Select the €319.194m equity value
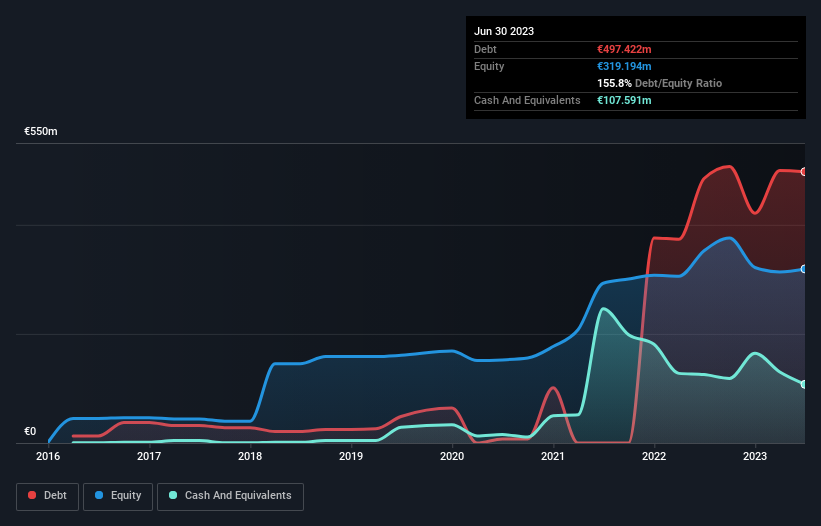Screen dimensions: 821x526 (x=624, y=66)
